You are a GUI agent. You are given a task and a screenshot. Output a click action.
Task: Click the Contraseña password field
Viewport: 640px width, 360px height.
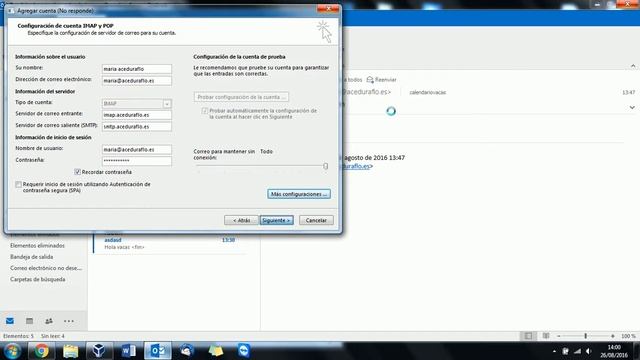tap(137, 161)
